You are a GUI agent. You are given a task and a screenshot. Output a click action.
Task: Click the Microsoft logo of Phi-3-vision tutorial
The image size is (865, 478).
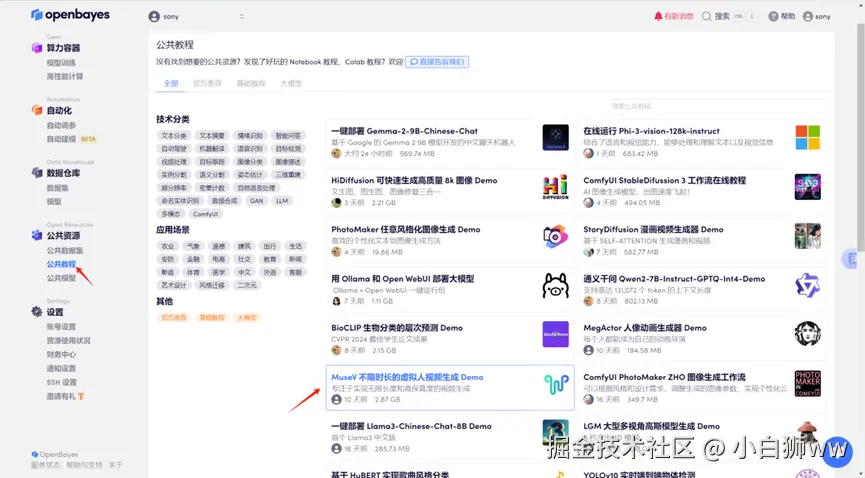(x=808, y=137)
